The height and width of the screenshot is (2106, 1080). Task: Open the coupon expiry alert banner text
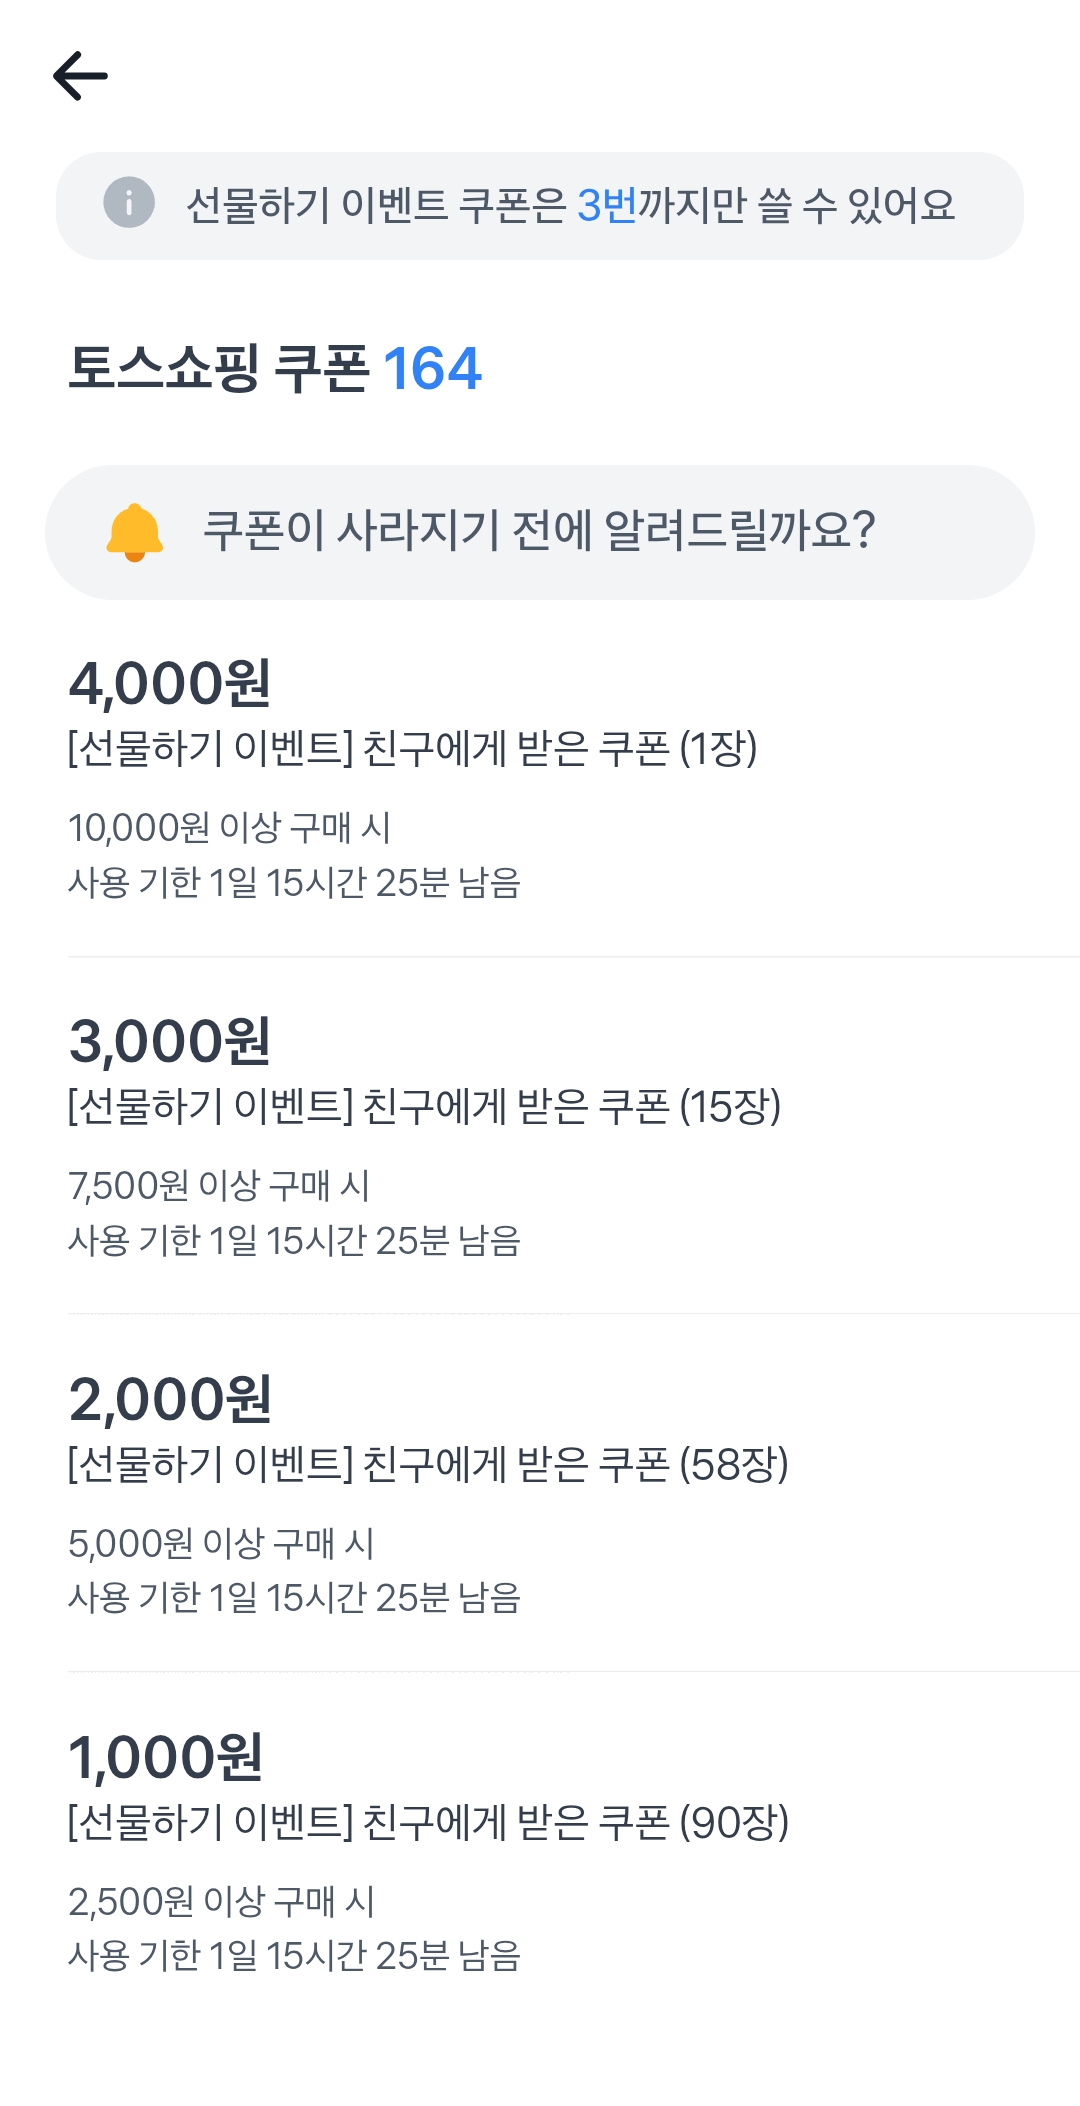539,531
